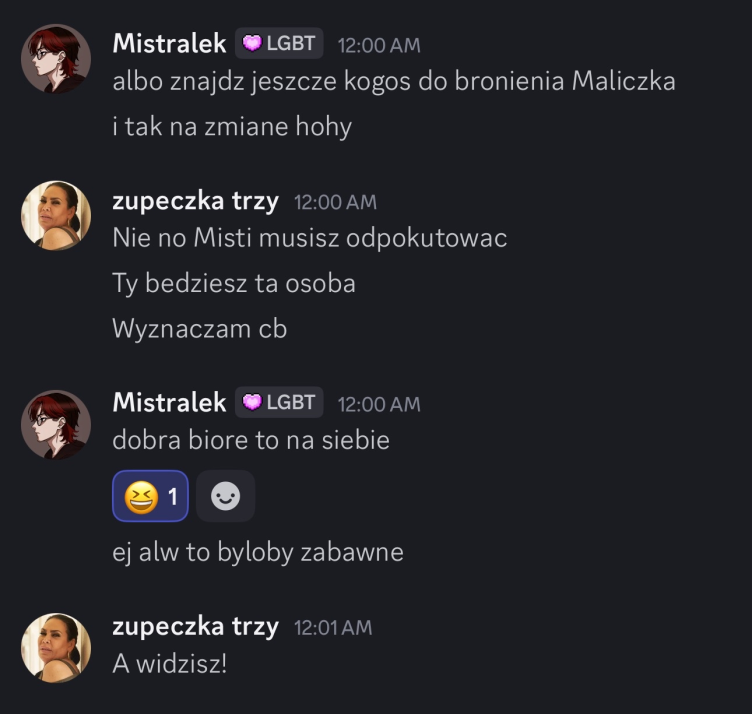Click the add reaction smiley button
Viewport: 752px width, 714px height.
click(225, 496)
